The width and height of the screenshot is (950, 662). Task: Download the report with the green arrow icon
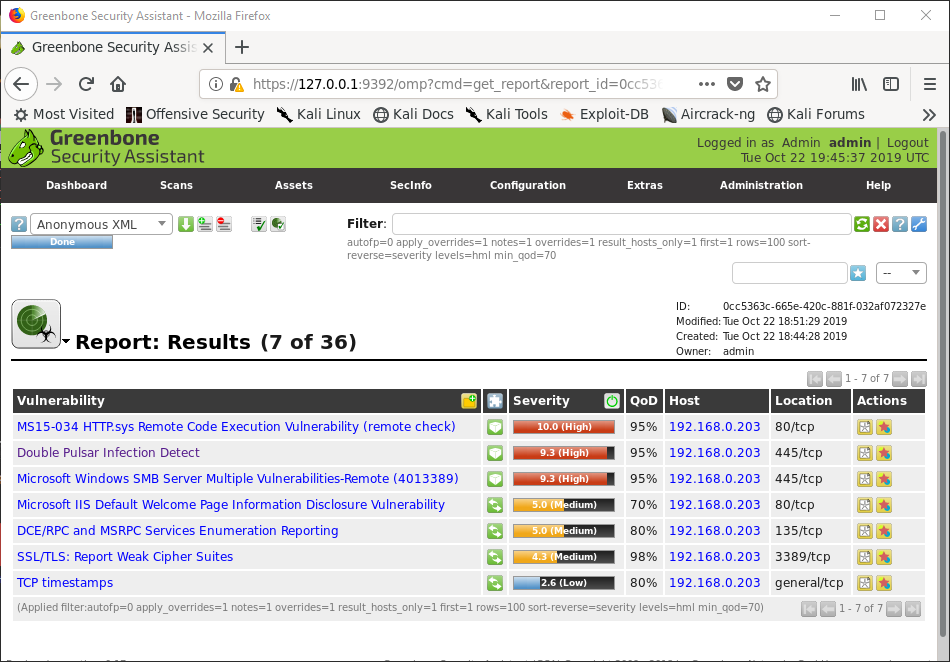pos(186,224)
